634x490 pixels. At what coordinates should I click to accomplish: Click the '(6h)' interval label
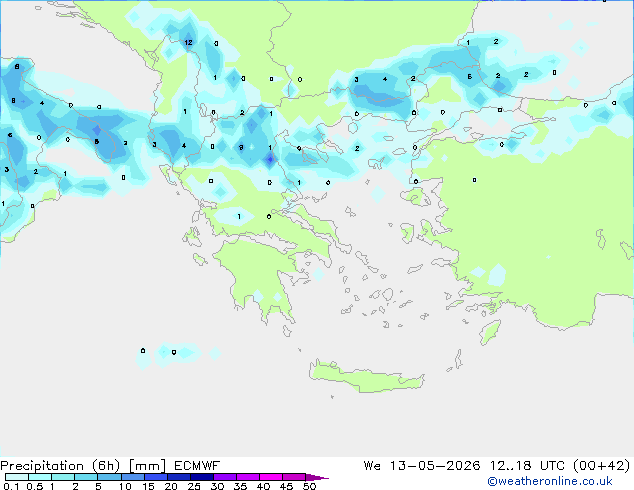(106, 466)
